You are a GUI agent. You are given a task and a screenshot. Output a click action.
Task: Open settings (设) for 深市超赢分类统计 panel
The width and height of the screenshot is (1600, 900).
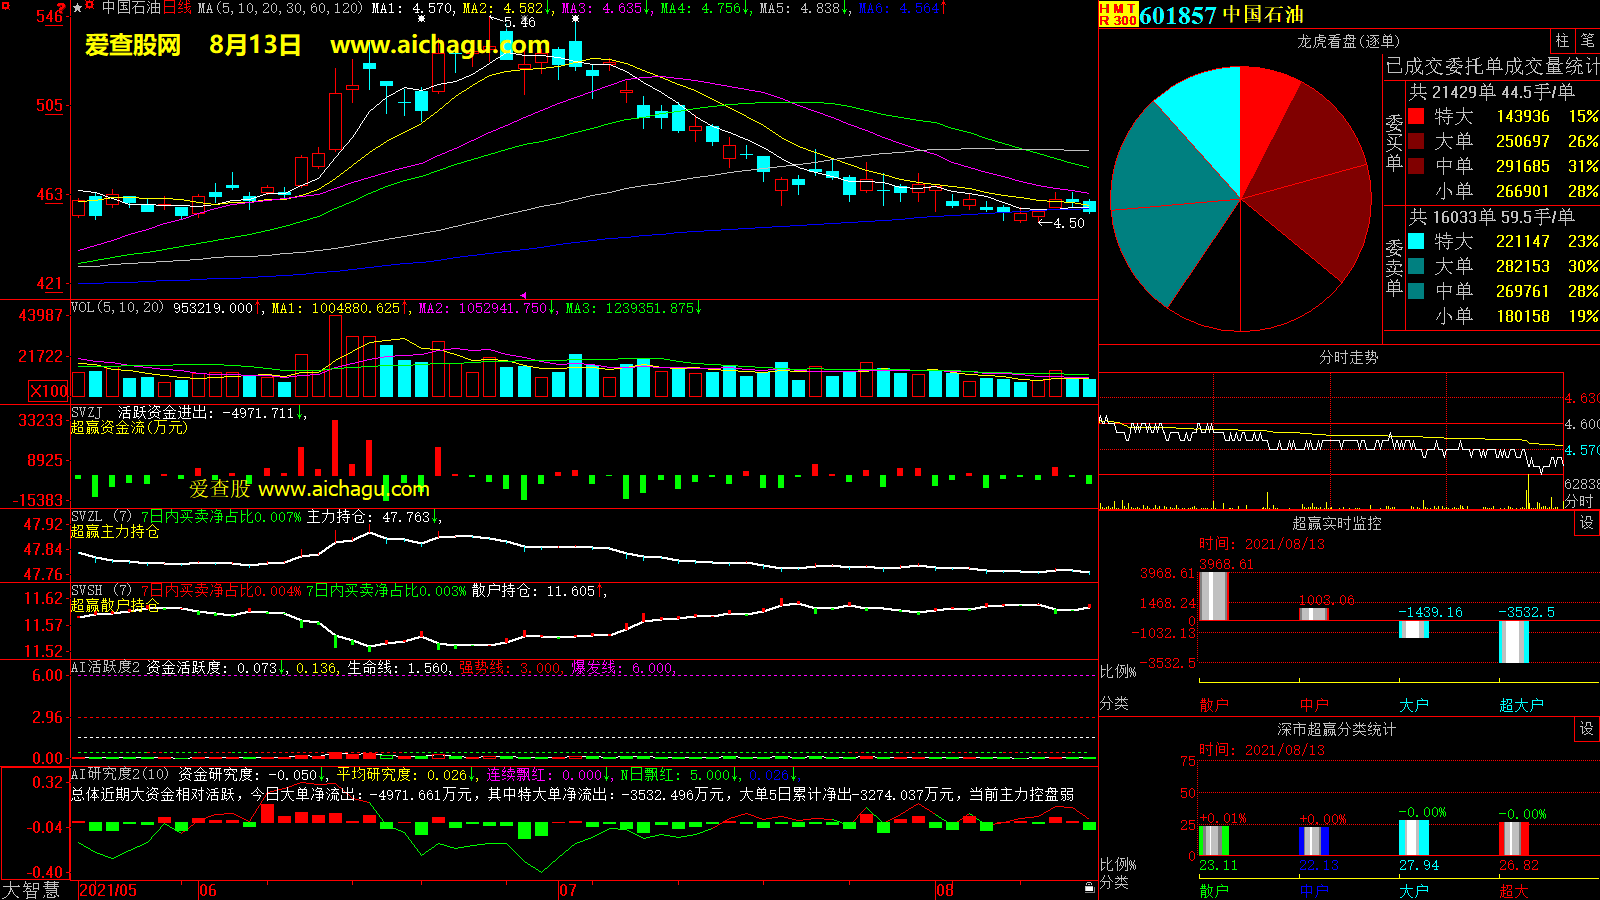pyautogui.click(x=1586, y=729)
